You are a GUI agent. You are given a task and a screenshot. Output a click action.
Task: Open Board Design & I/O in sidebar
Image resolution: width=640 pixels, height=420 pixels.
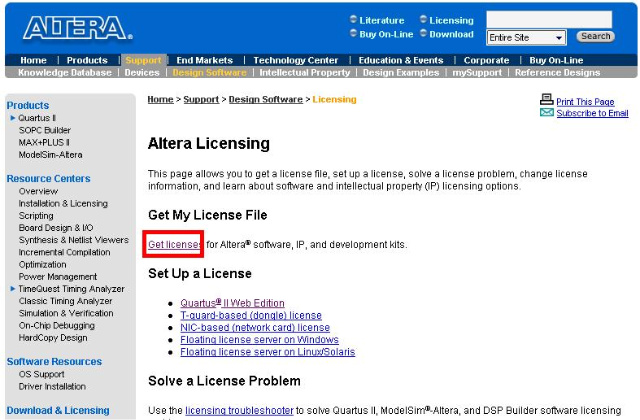tap(56, 228)
